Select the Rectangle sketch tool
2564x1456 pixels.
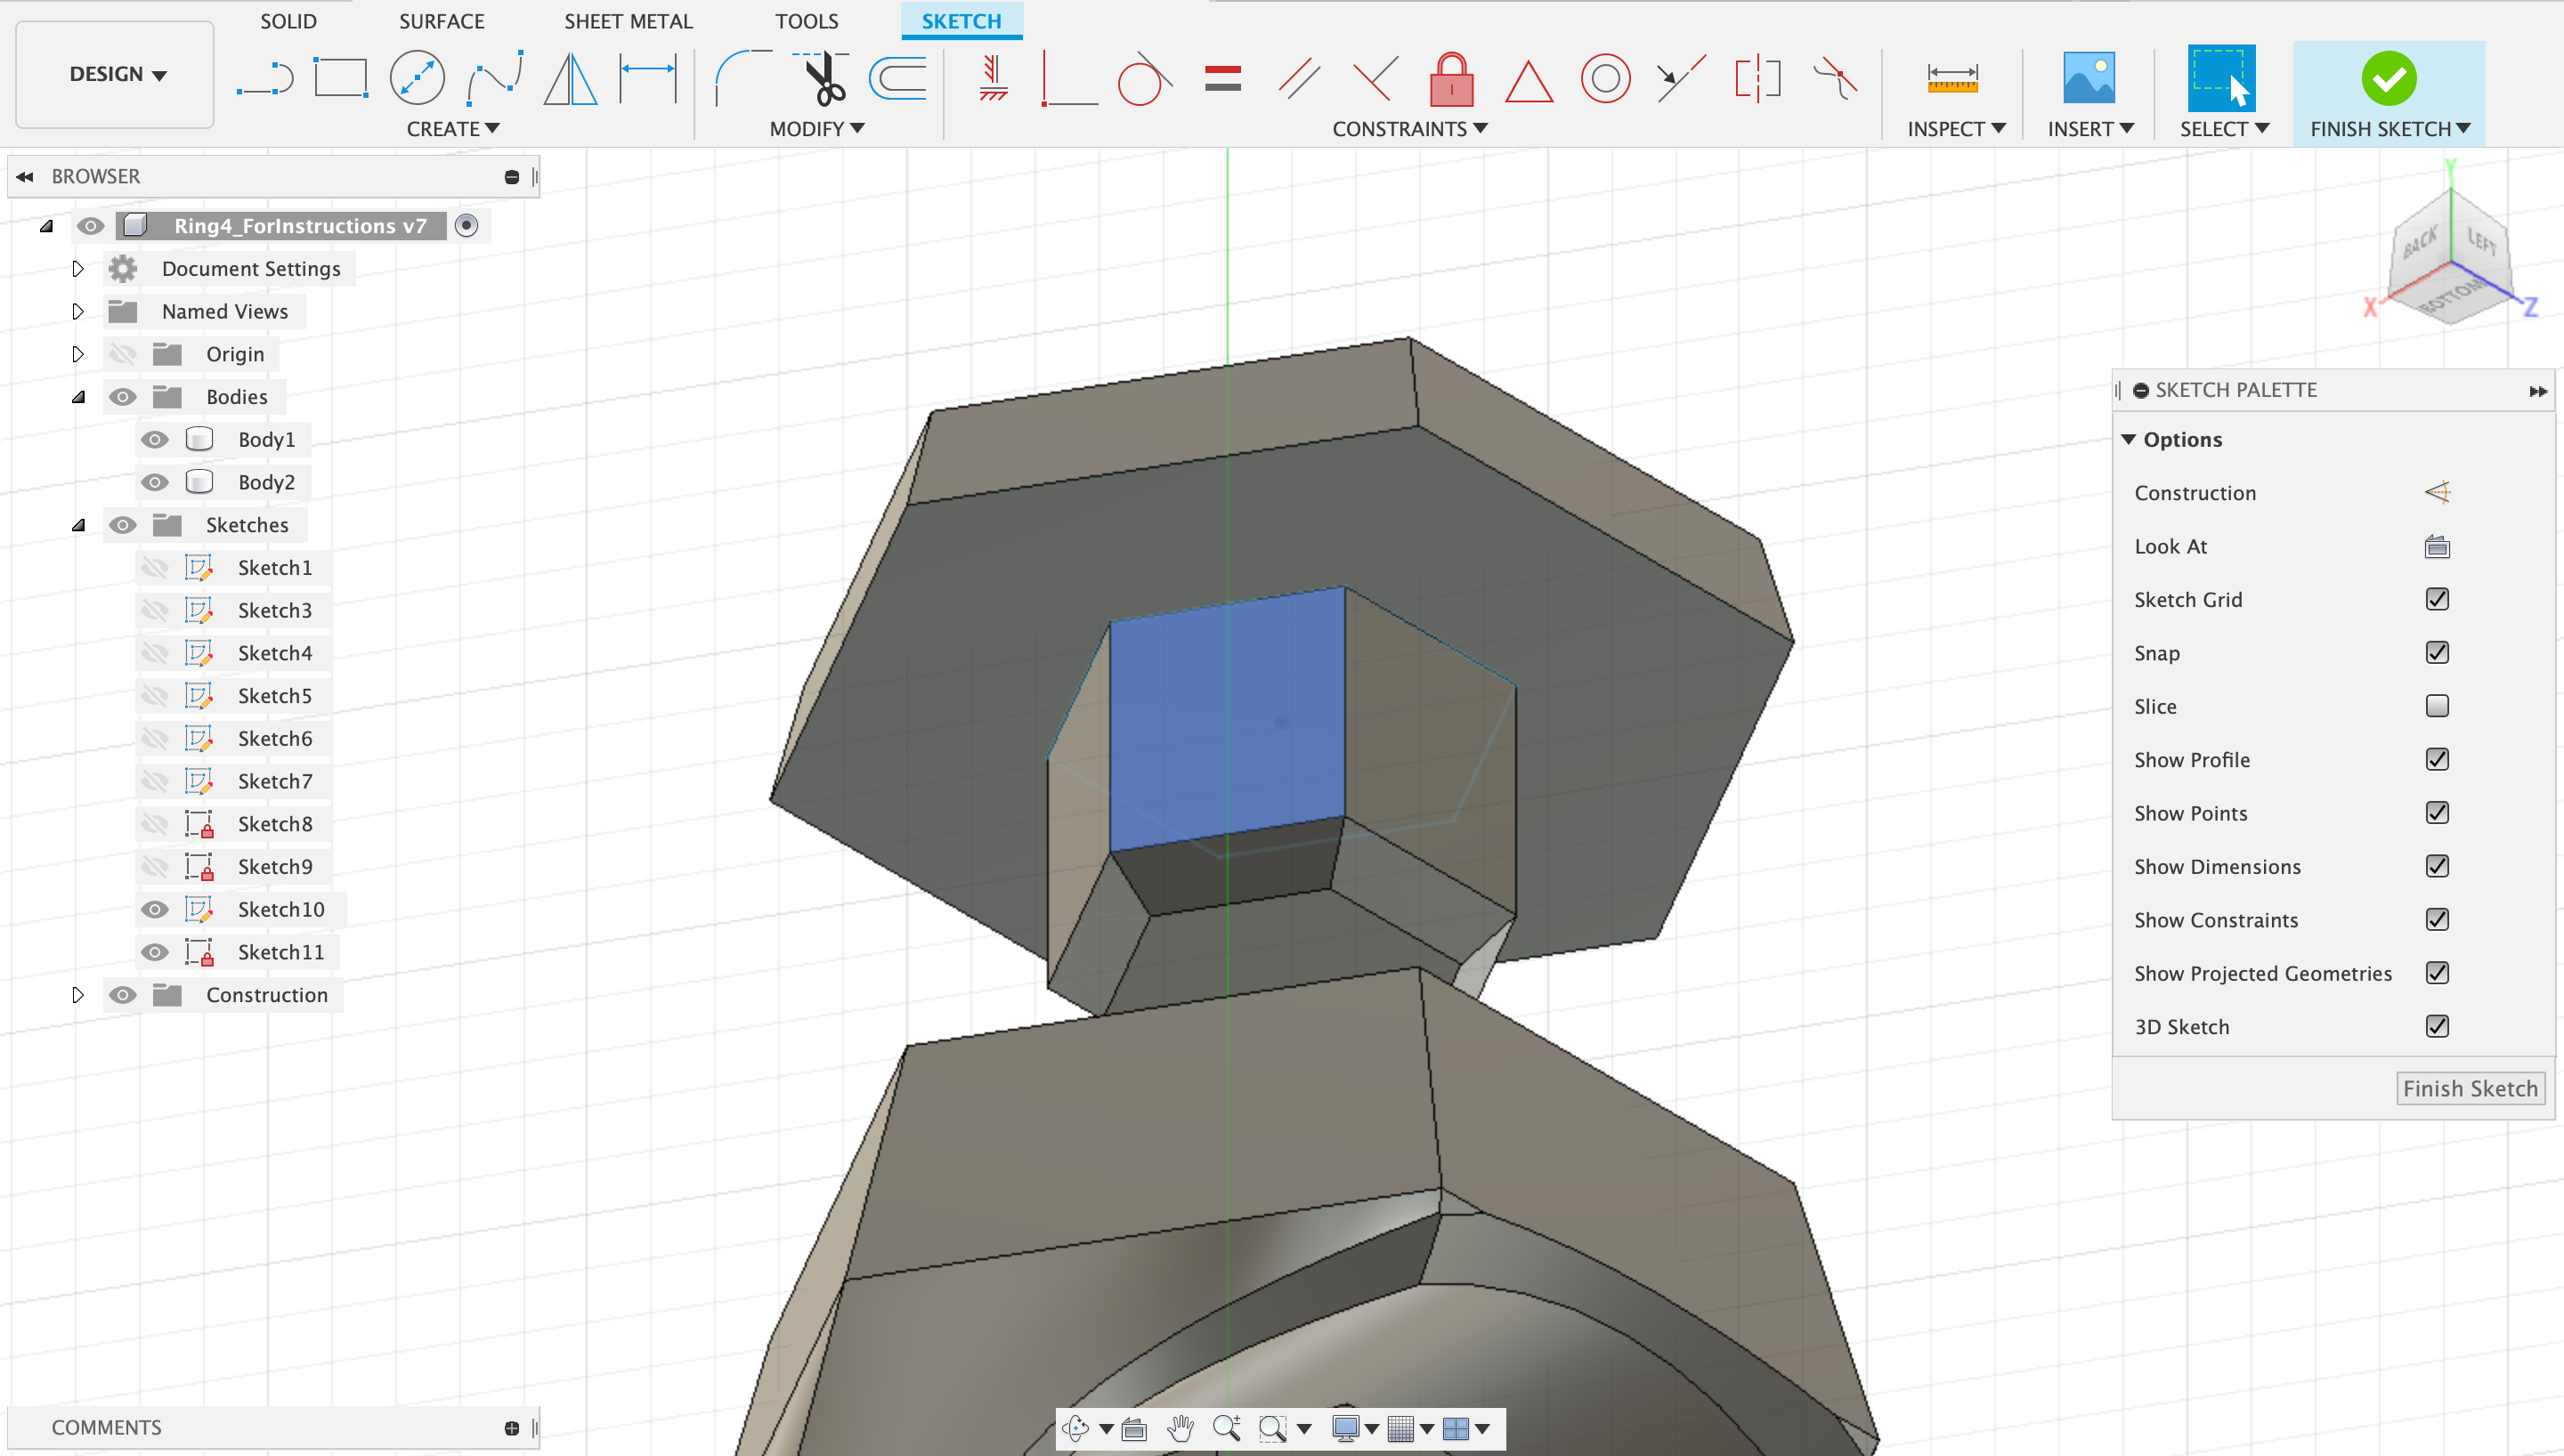click(x=340, y=78)
